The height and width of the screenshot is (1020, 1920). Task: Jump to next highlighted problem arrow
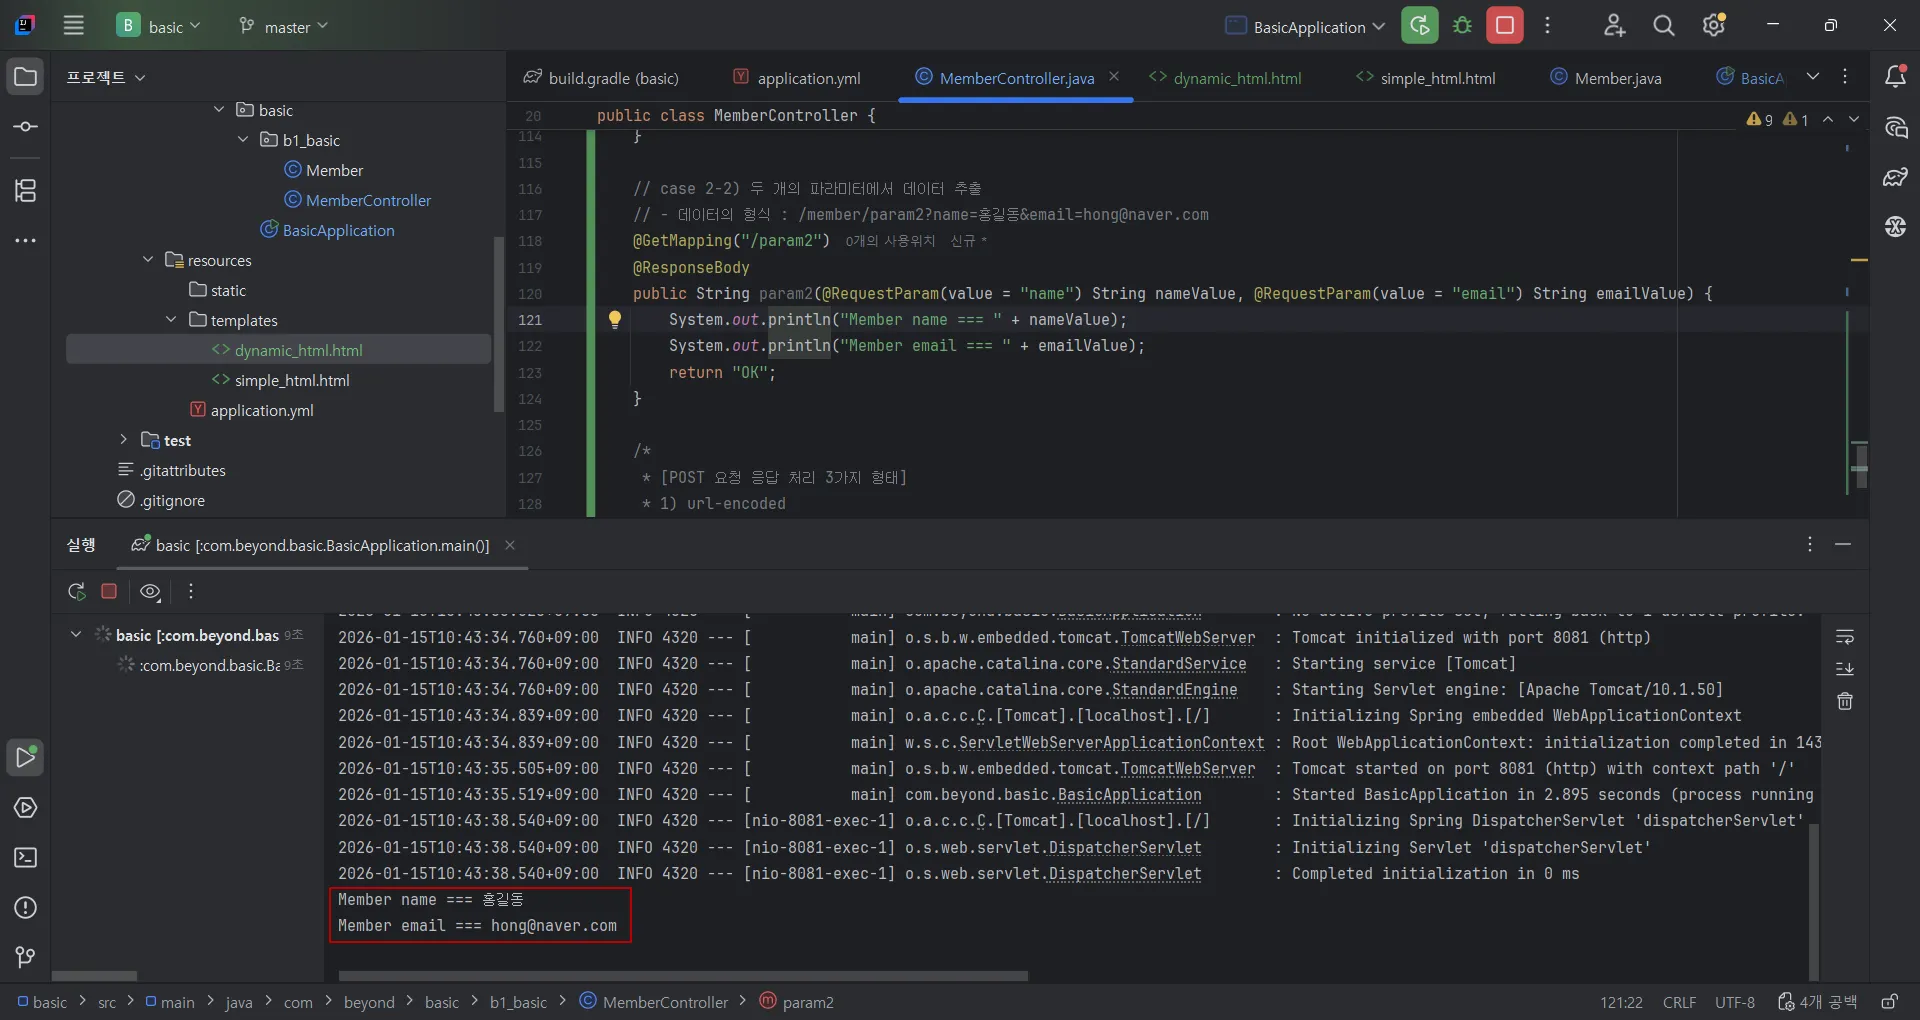[x=1854, y=119]
